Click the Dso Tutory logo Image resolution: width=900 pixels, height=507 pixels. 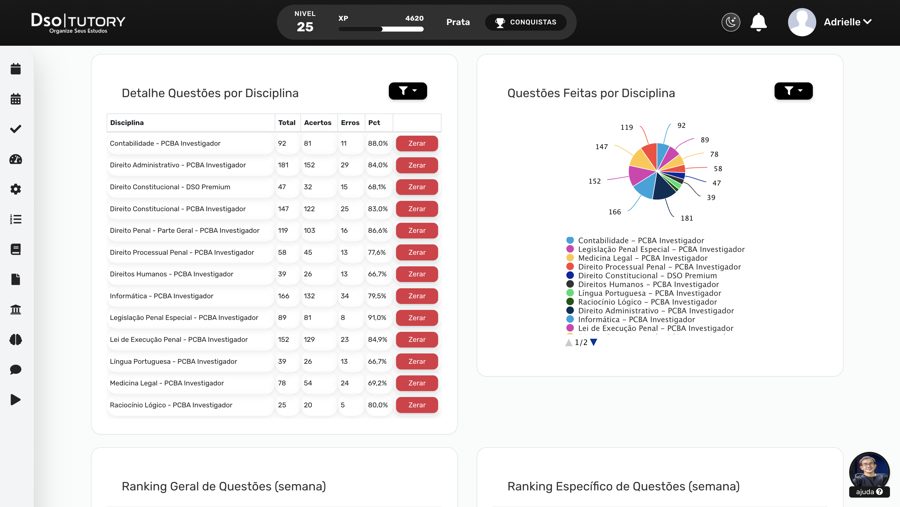click(78, 23)
